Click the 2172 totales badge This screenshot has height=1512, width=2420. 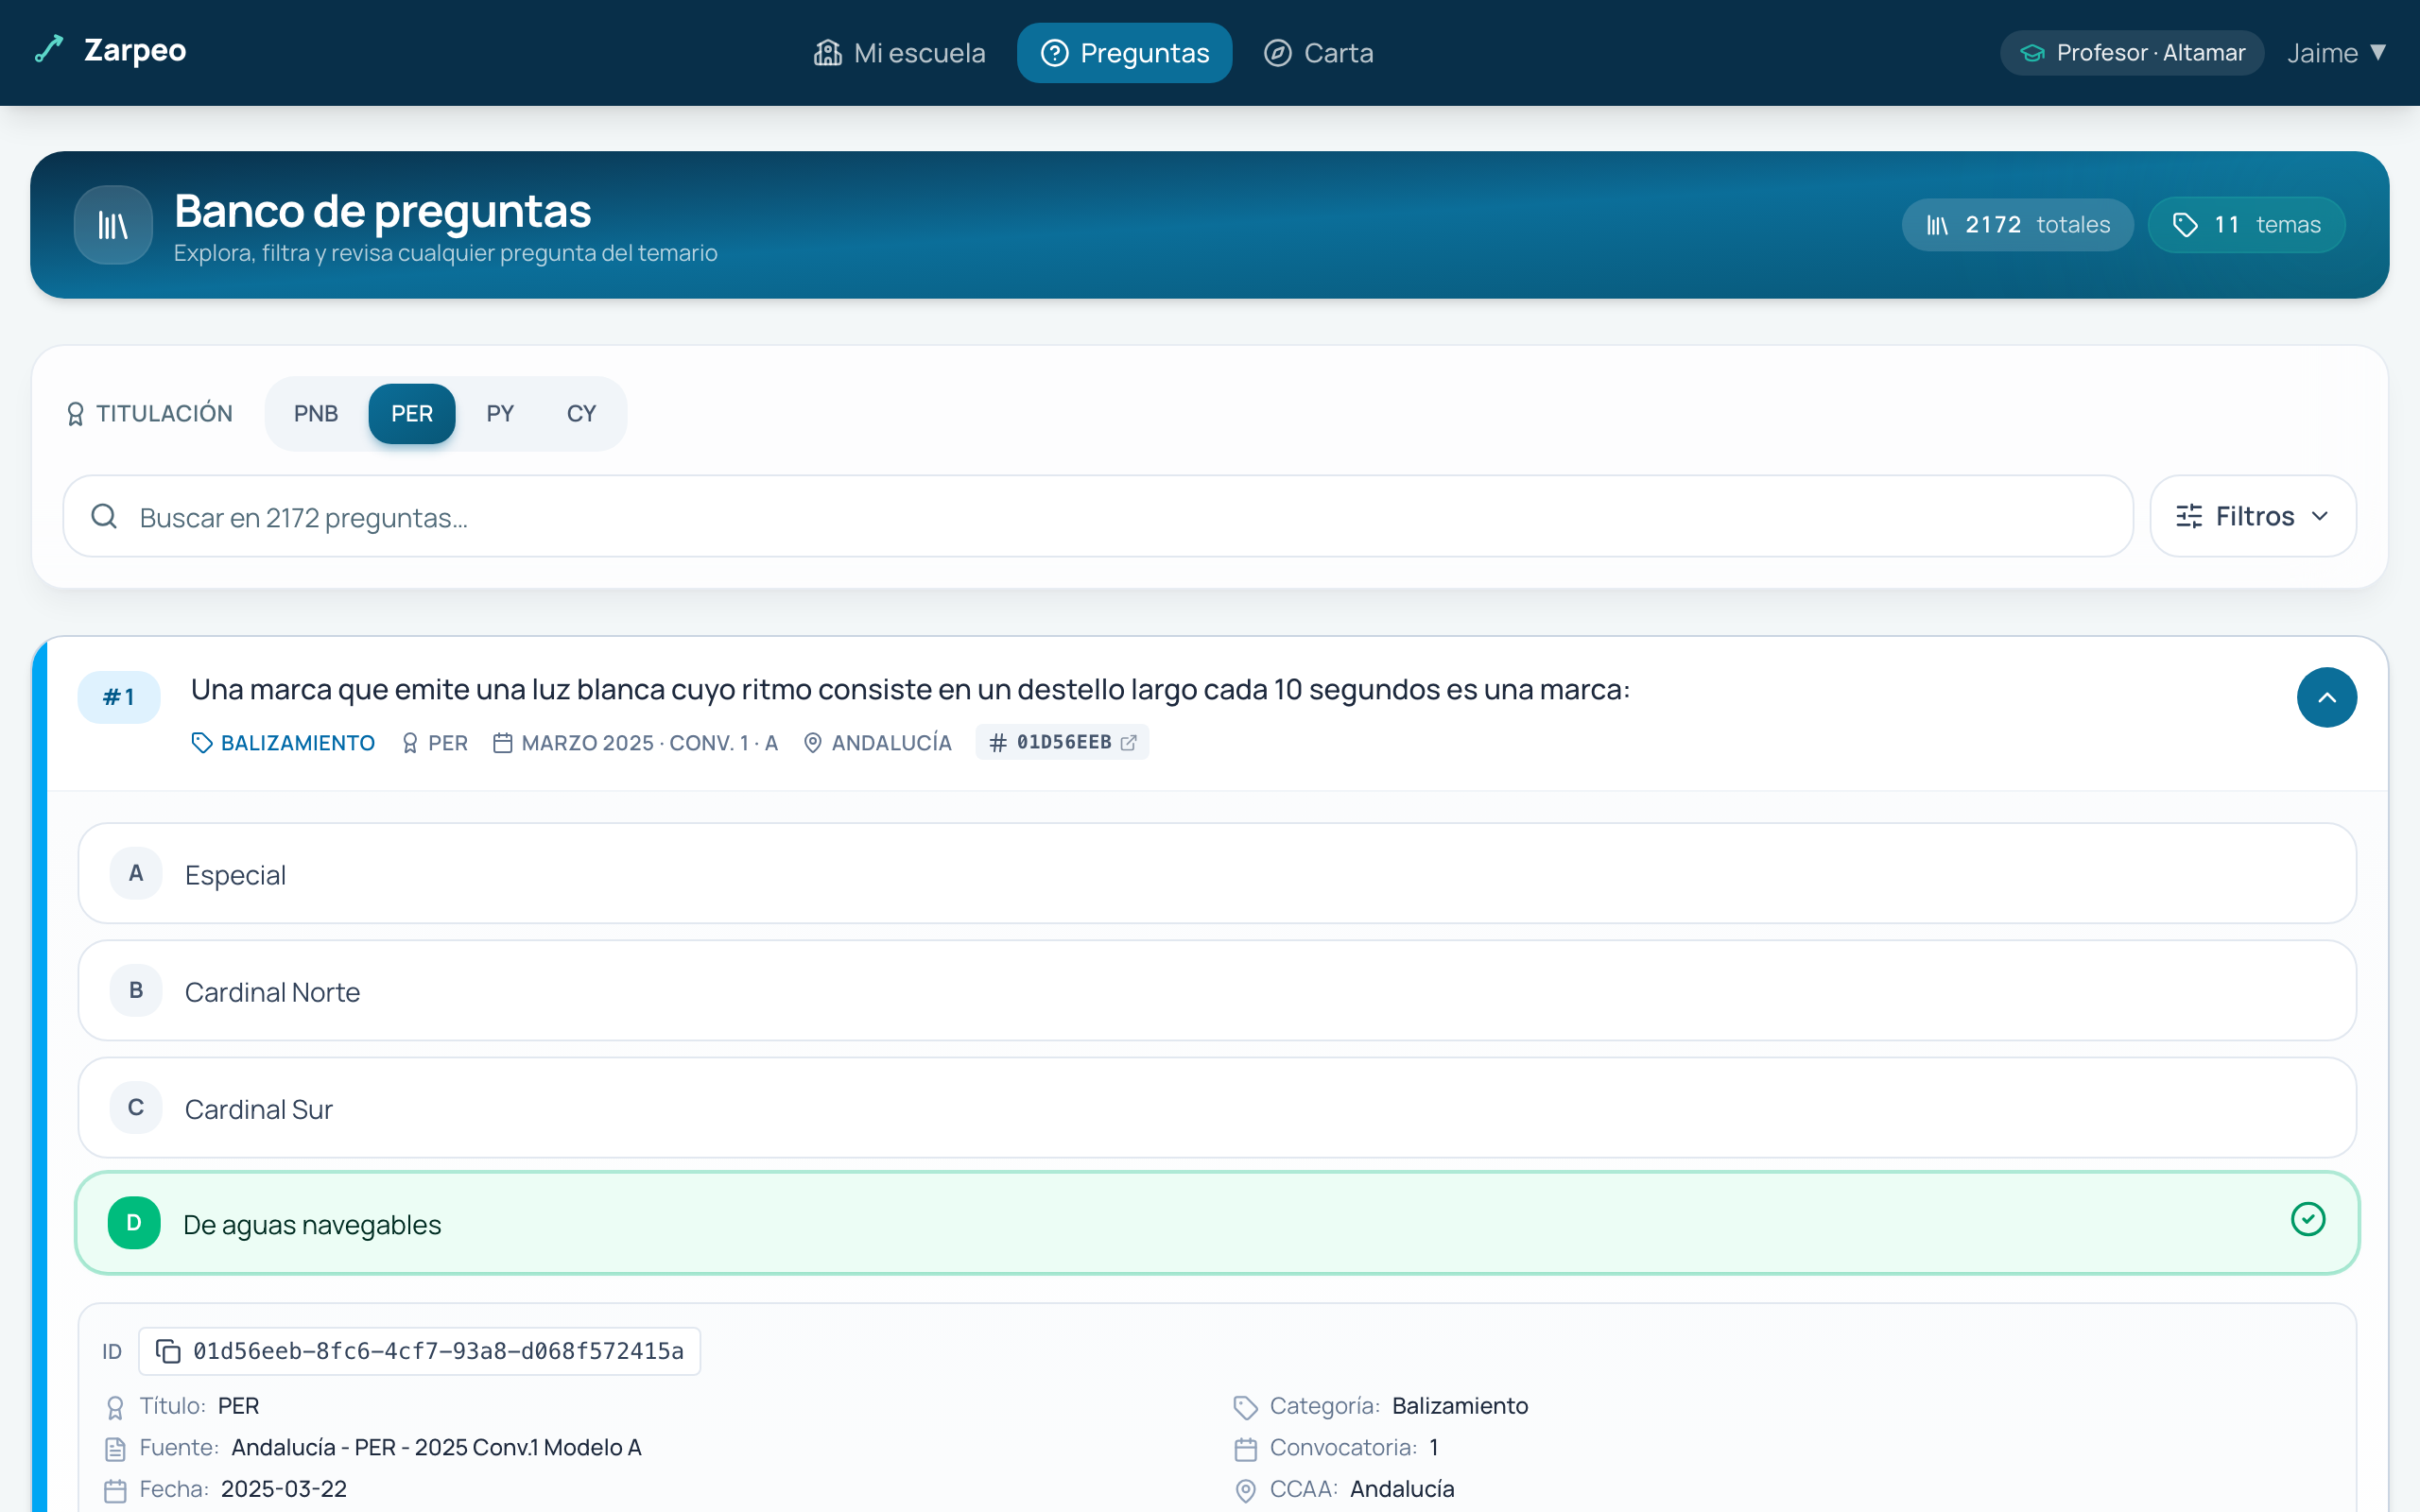[x=2018, y=225]
